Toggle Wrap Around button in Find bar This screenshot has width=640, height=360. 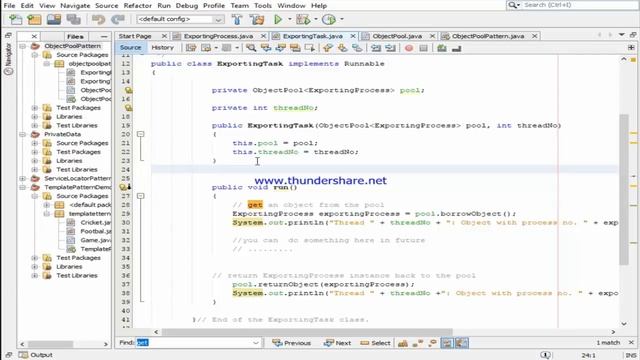click(462, 343)
